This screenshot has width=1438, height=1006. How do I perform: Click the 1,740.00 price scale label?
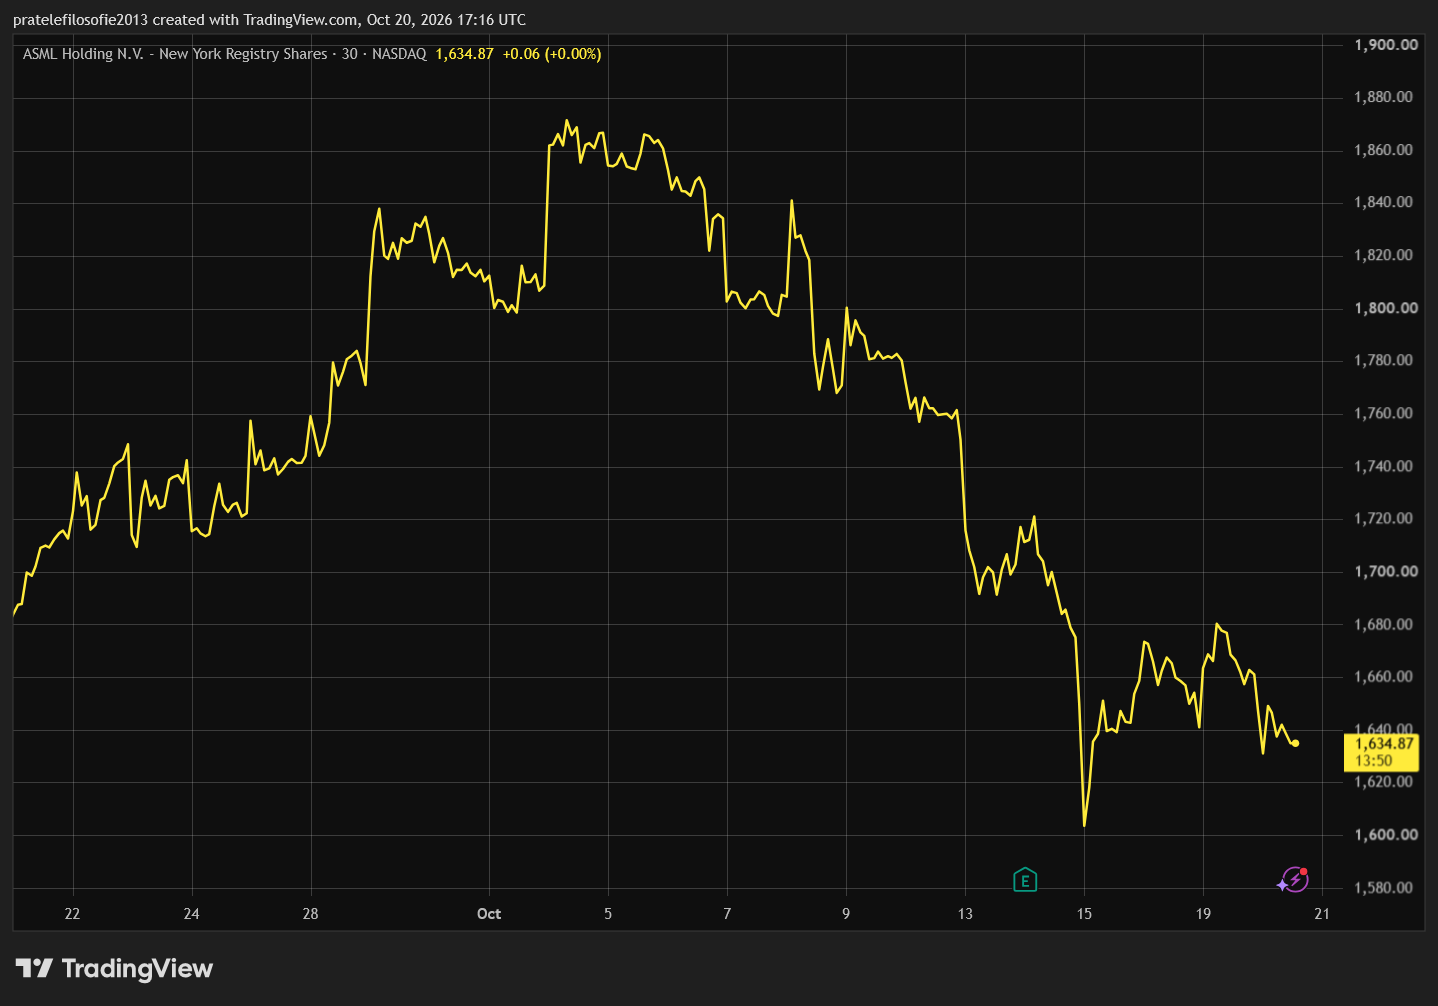[x=1384, y=466]
